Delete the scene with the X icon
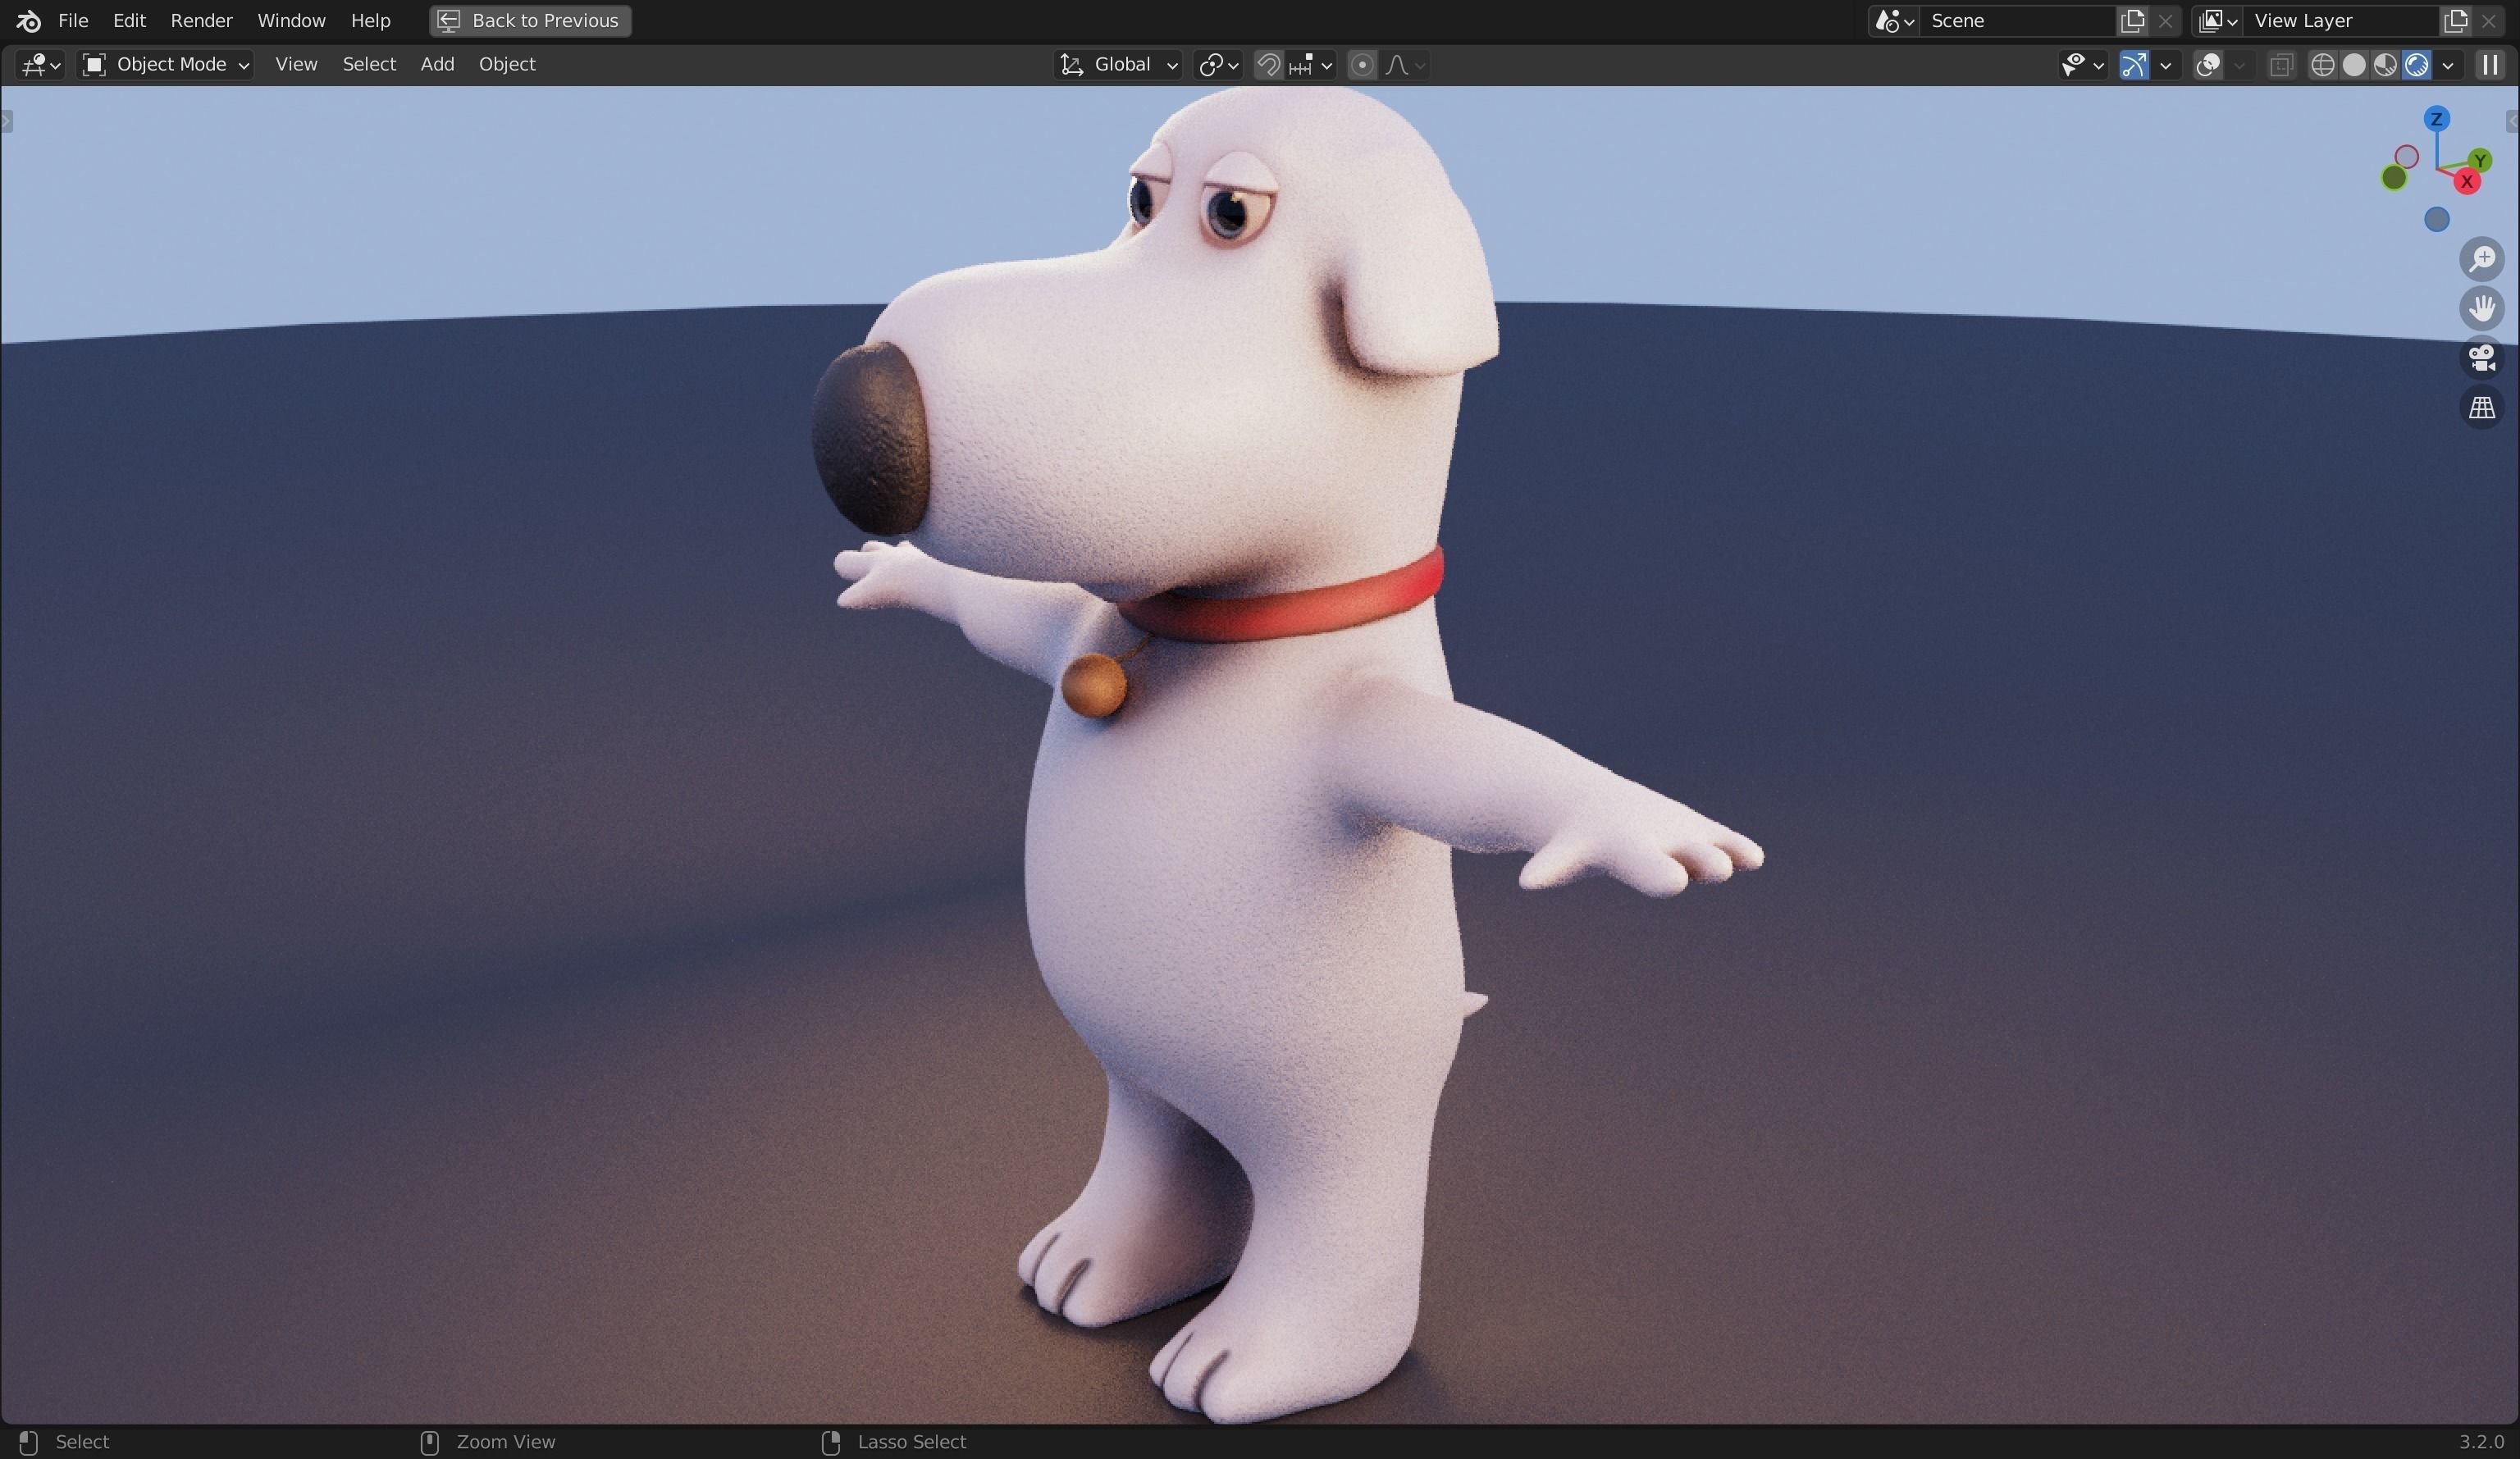The image size is (2520, 1459). tap(2165, 21)
